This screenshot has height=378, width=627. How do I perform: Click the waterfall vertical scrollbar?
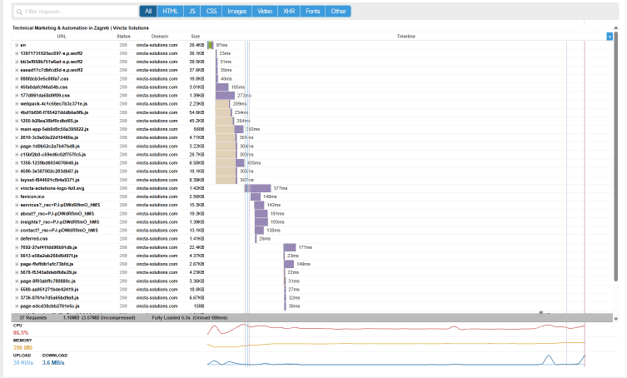pyautogui.click(x=616, y=156)
